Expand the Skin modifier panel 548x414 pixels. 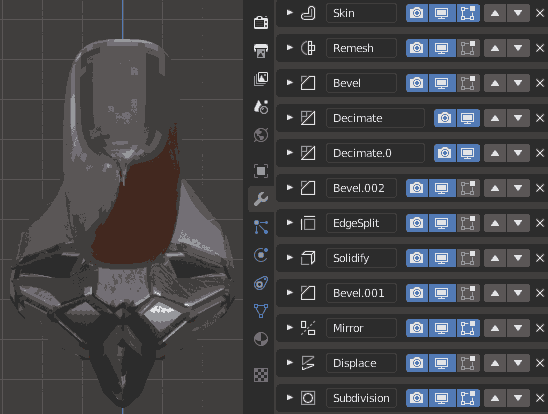coord(289,13)
